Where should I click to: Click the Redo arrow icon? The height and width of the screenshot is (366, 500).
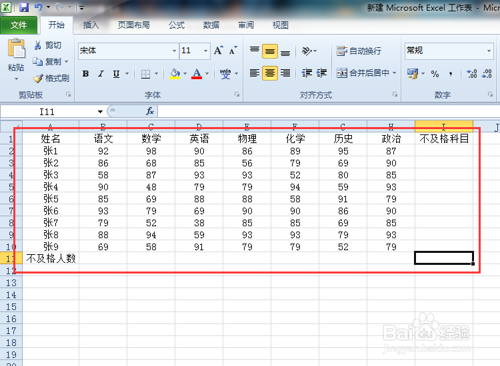(x=59, y=7)
